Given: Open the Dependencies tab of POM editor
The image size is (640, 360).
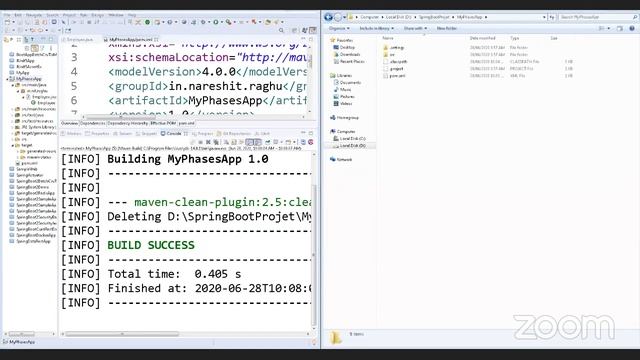Looking at the screenshot, I should [93, 123].
